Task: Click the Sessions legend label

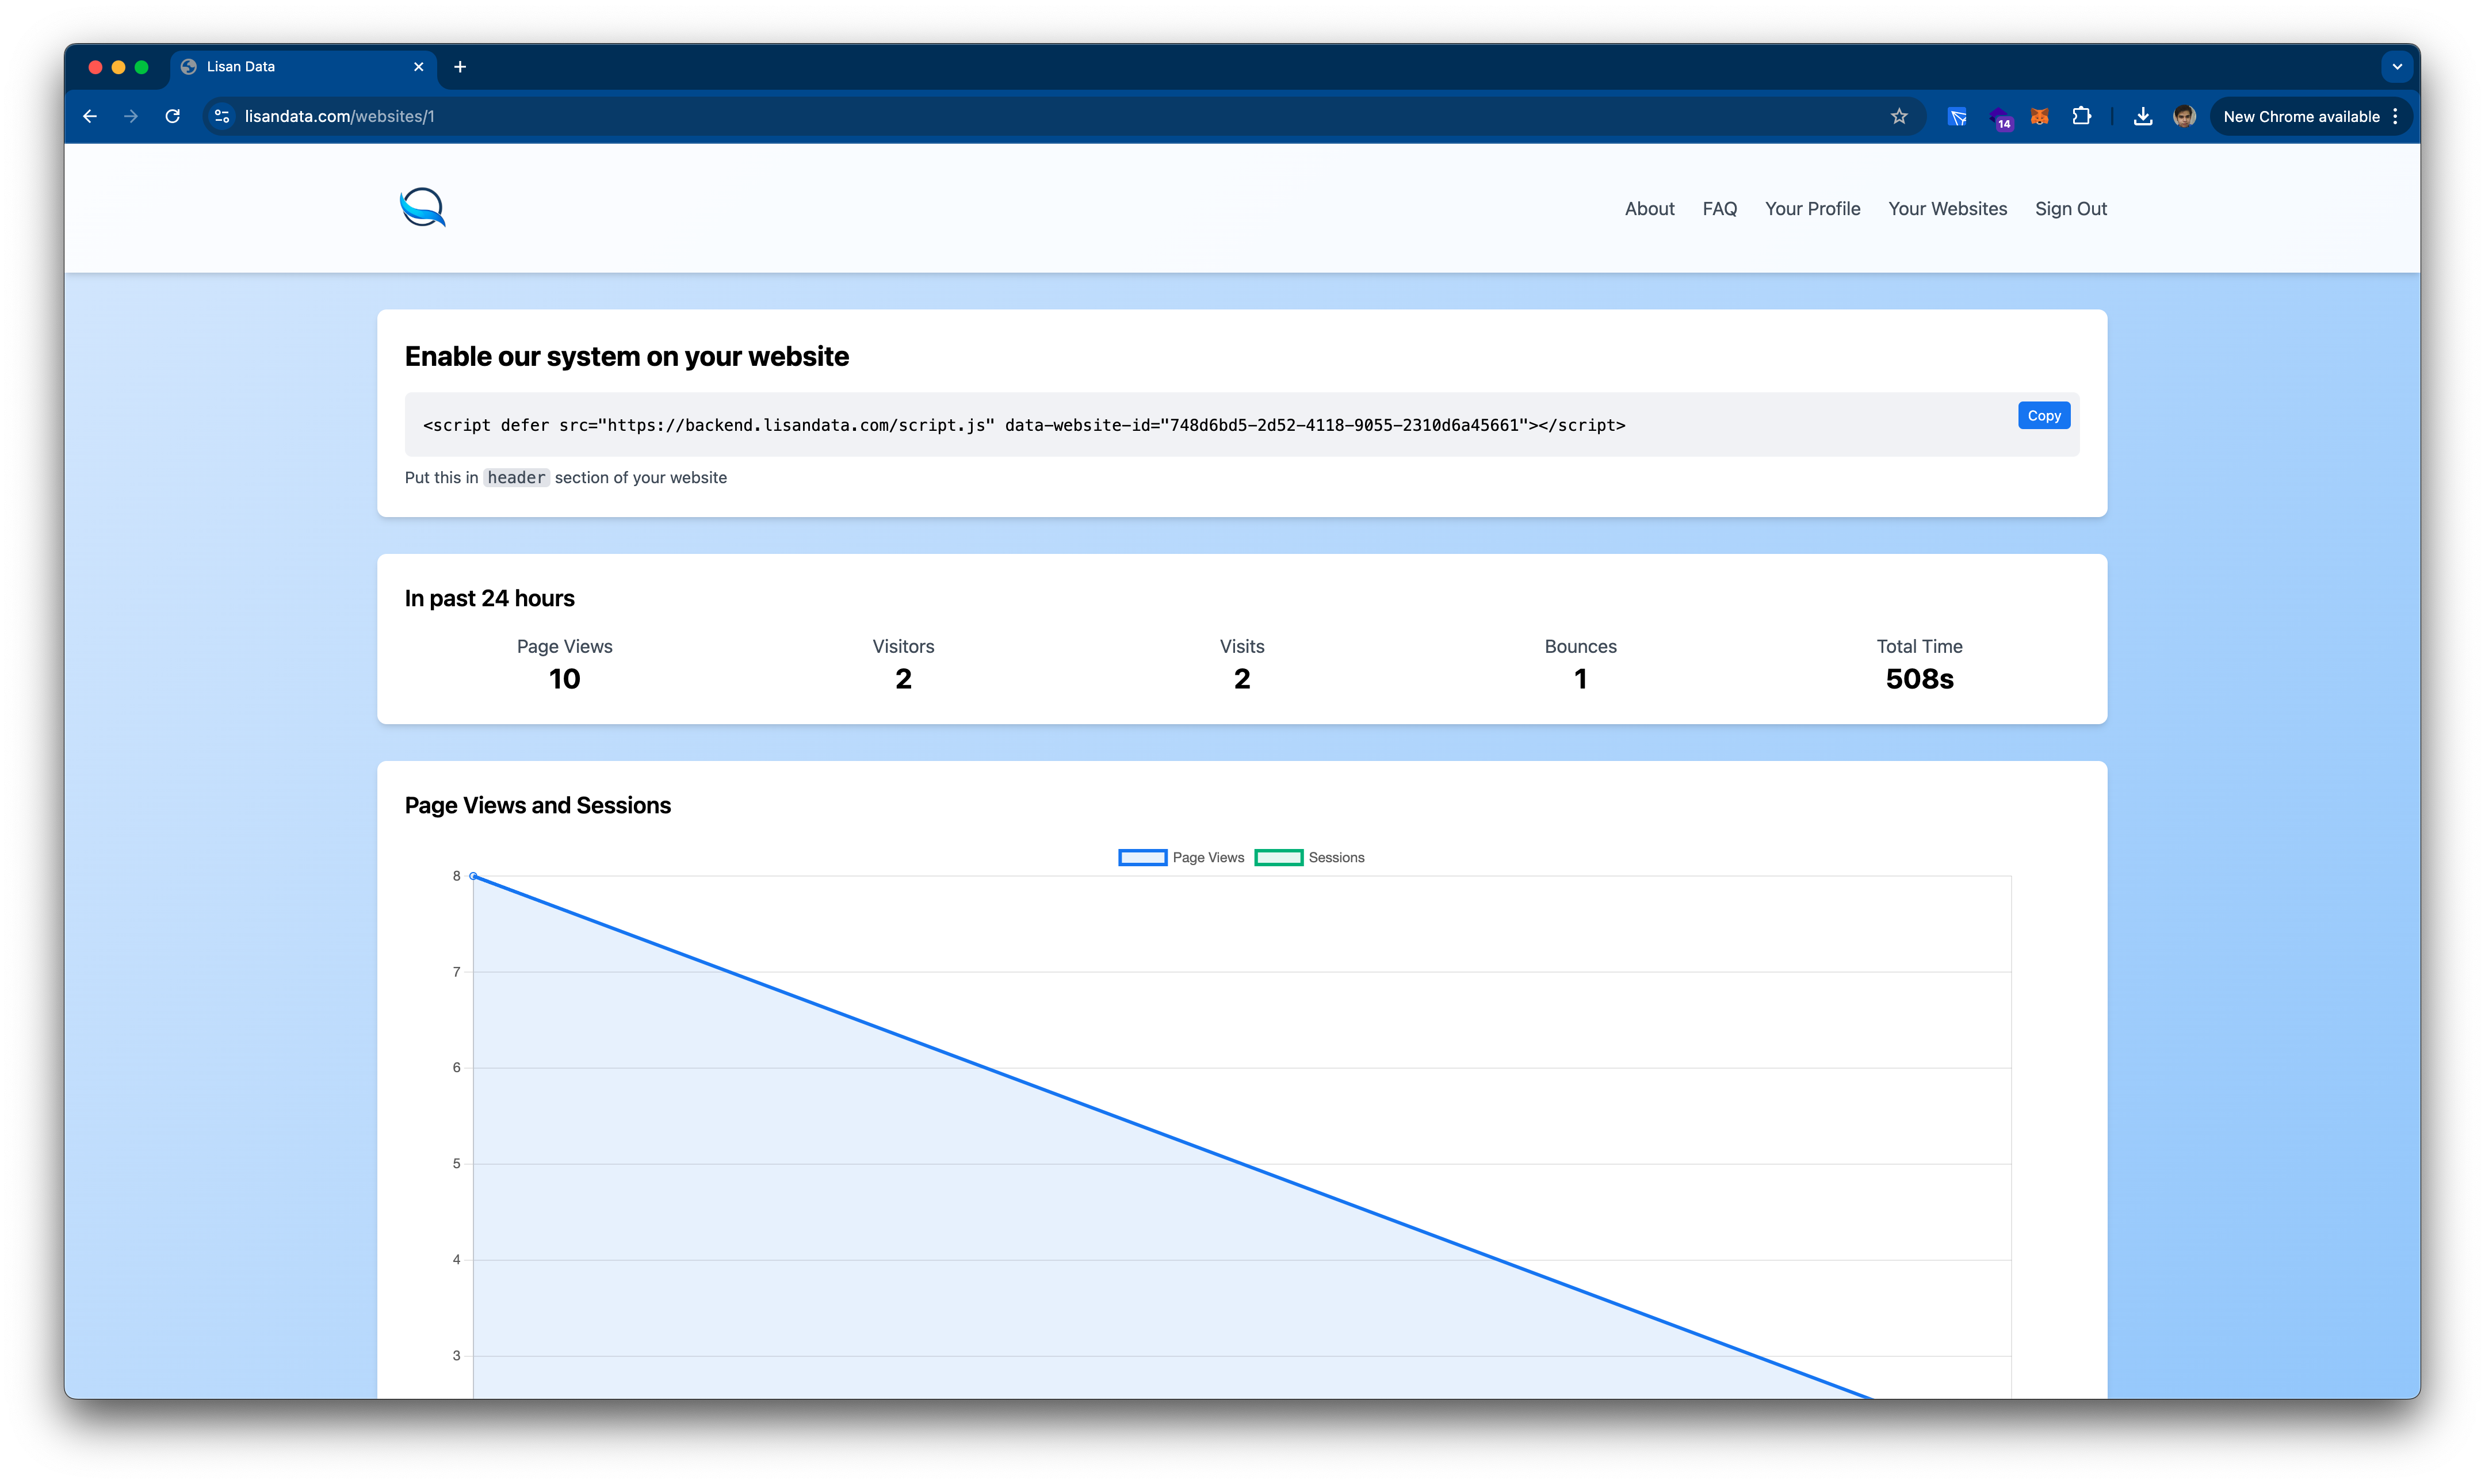Action: (x=1336, y=858)
